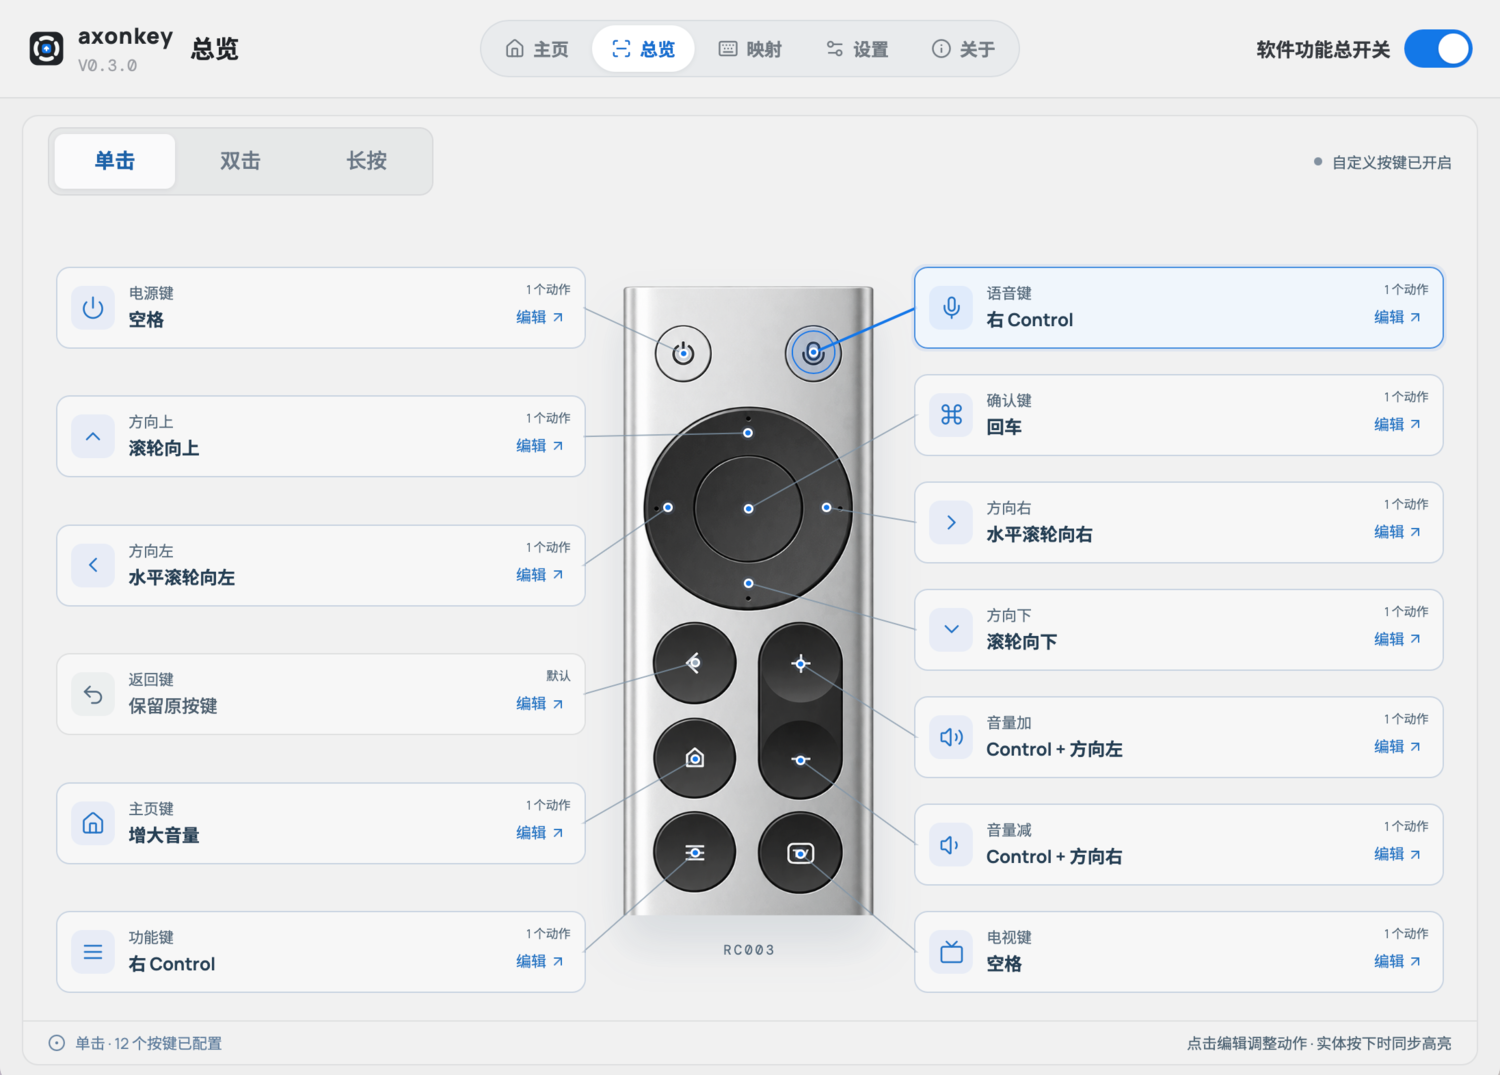The height and width of the screenshot is (1075, 1500).
Task: Click the center confirm button on the remote
Action: click(x=748, y=509)
